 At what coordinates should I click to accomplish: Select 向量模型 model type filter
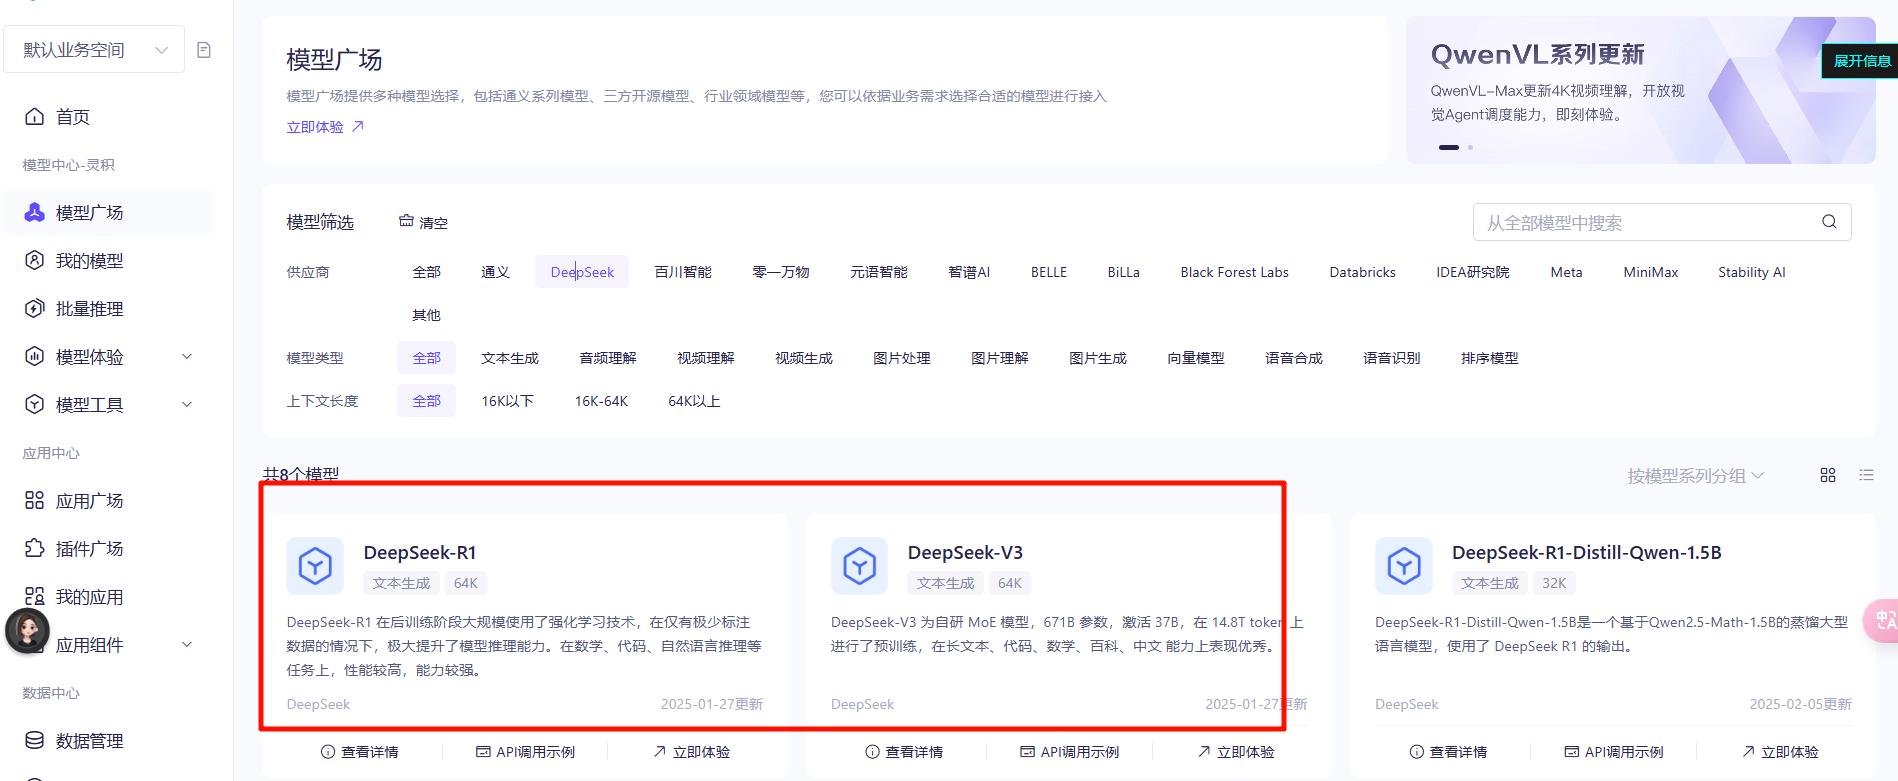[1195, 358]
